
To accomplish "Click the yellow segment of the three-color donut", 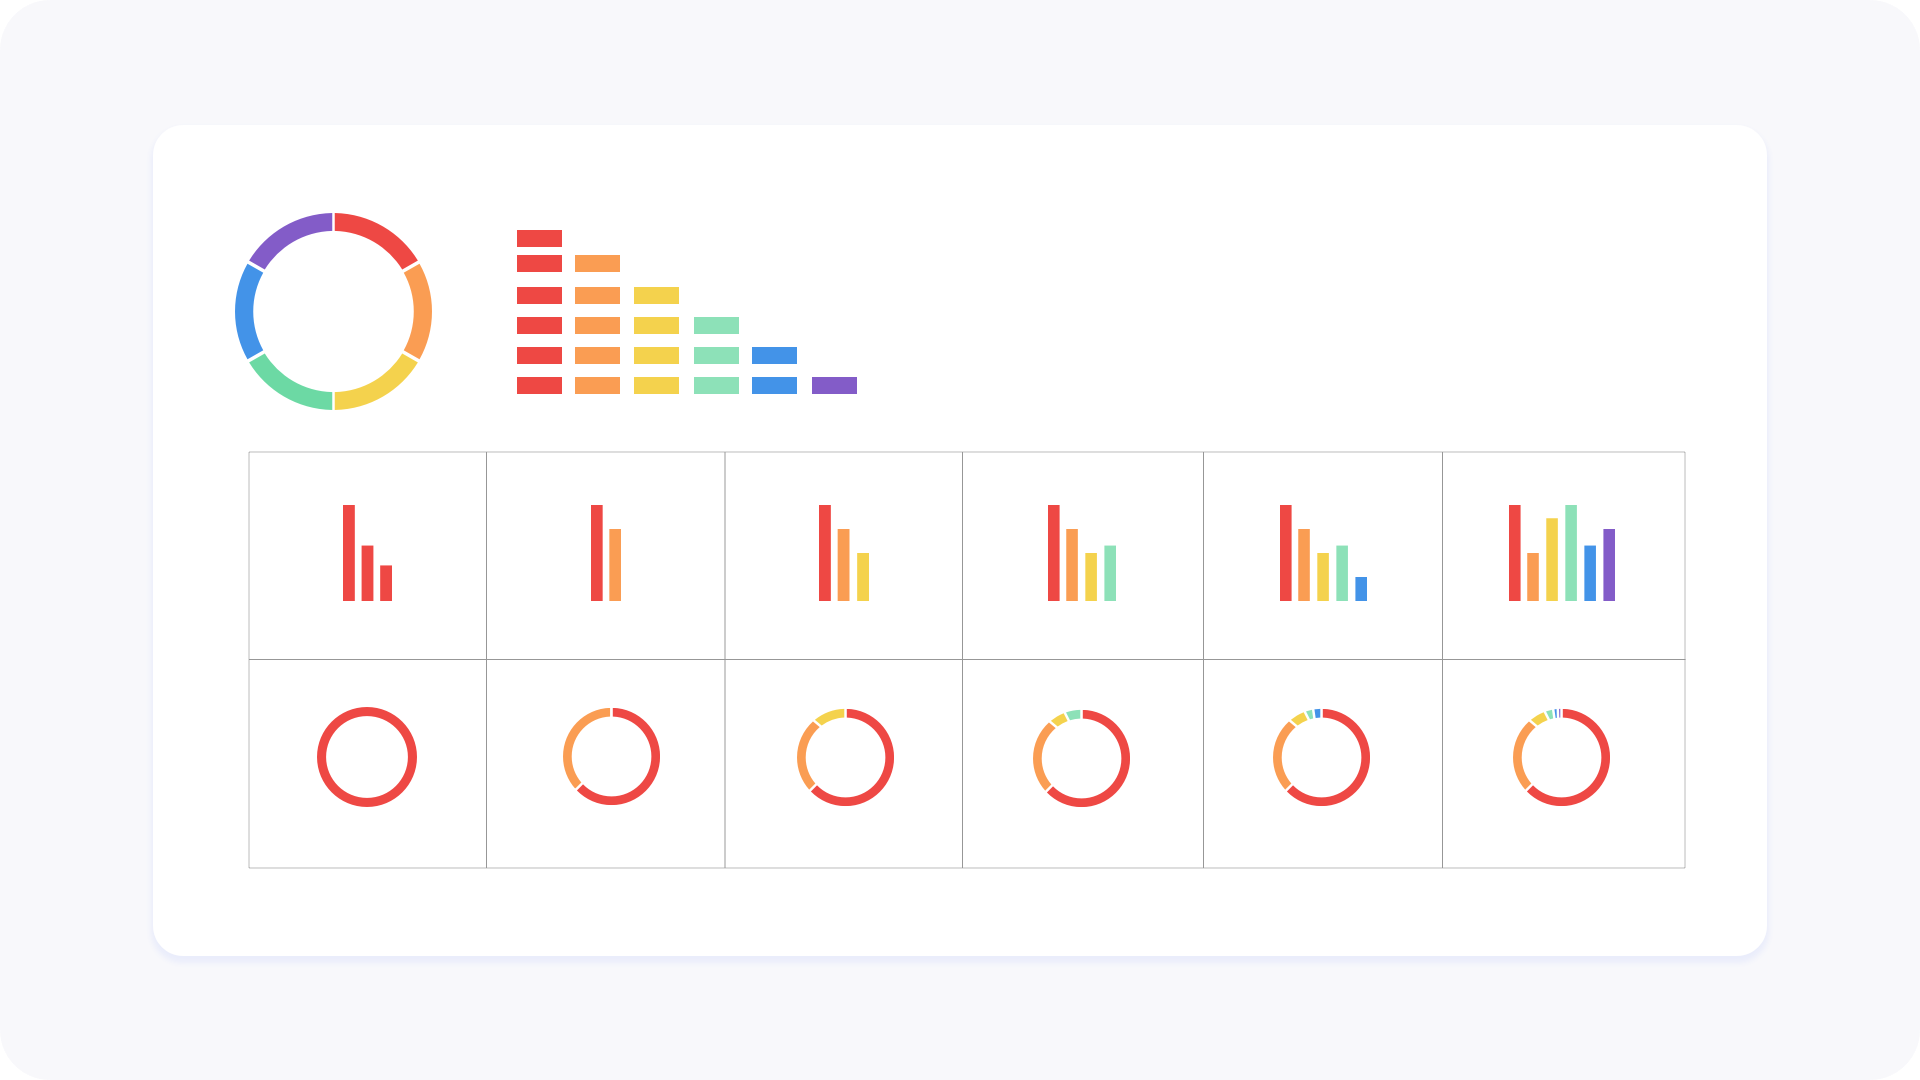I will [x=829, y=715].
